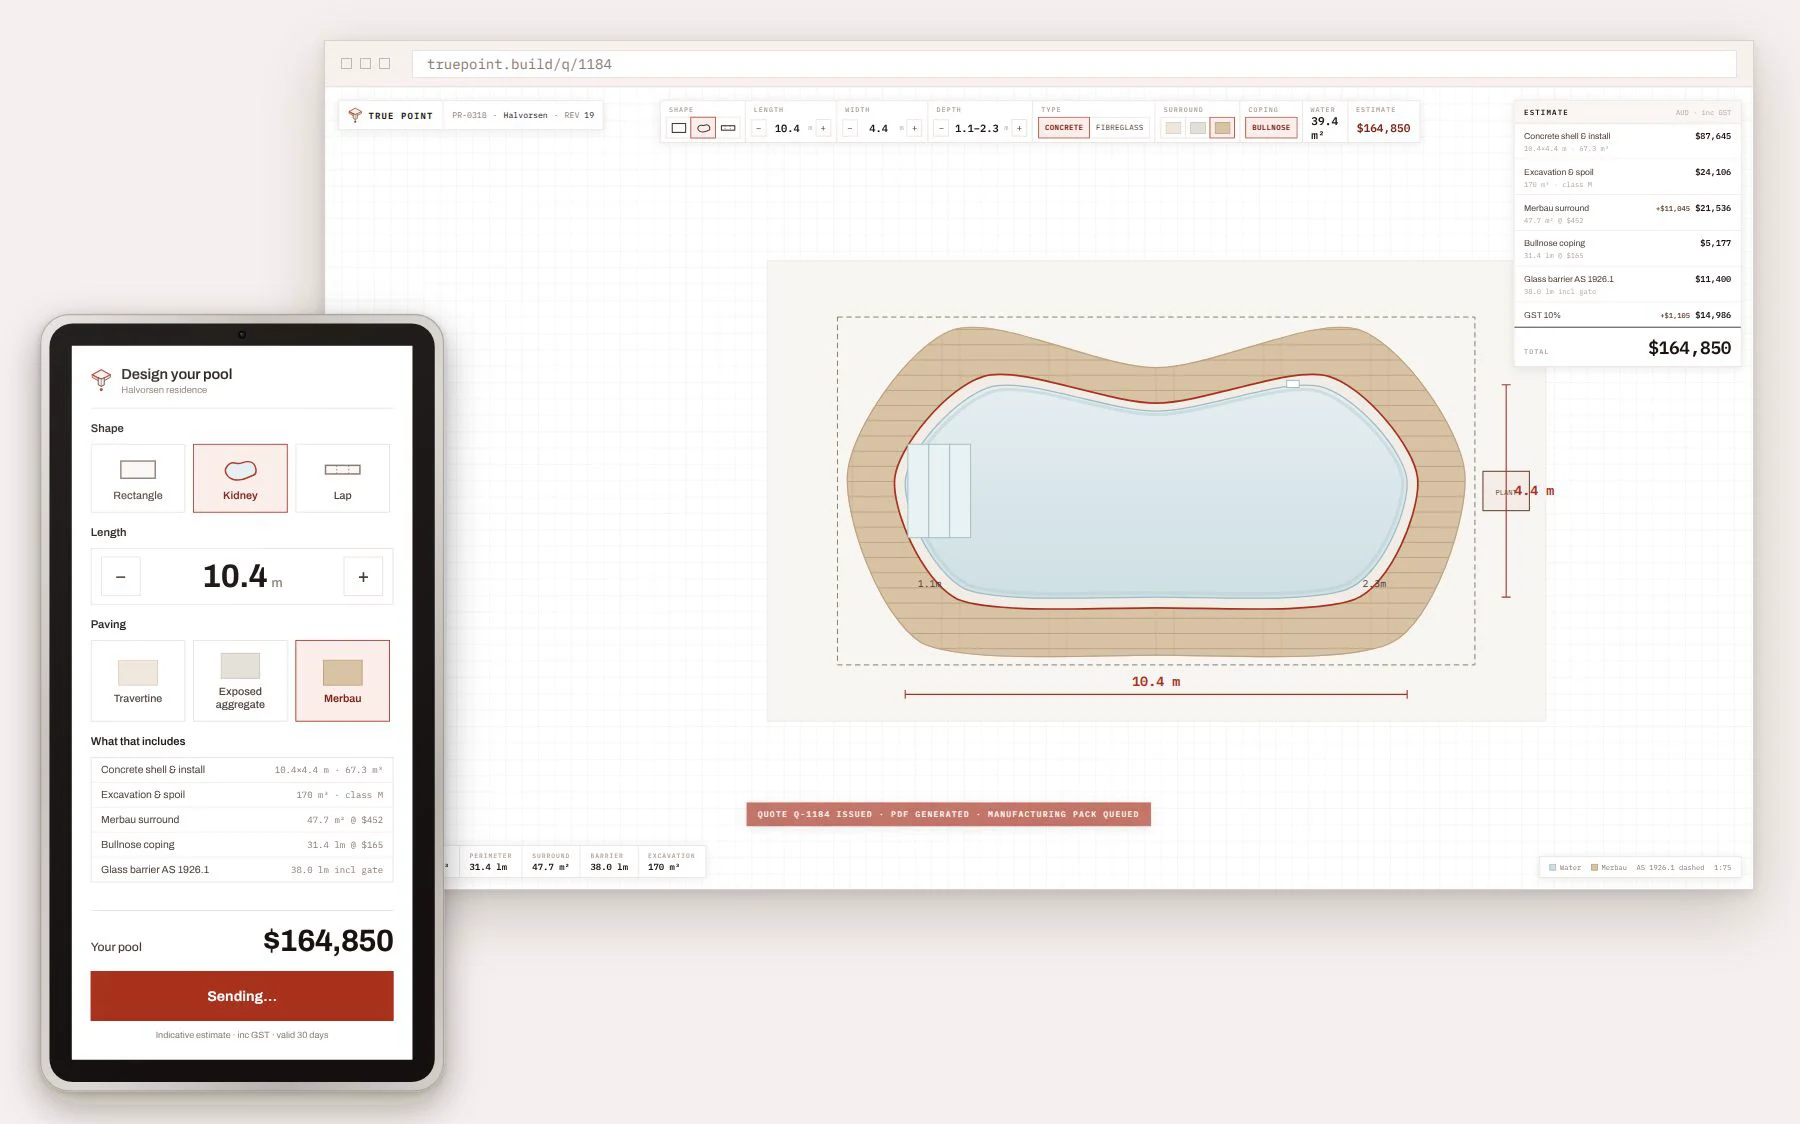Click Concrete shell & install in estimate panel
This screenshot has width=1800, height=1124.
pyautogui.click(x=1627, y=141)
